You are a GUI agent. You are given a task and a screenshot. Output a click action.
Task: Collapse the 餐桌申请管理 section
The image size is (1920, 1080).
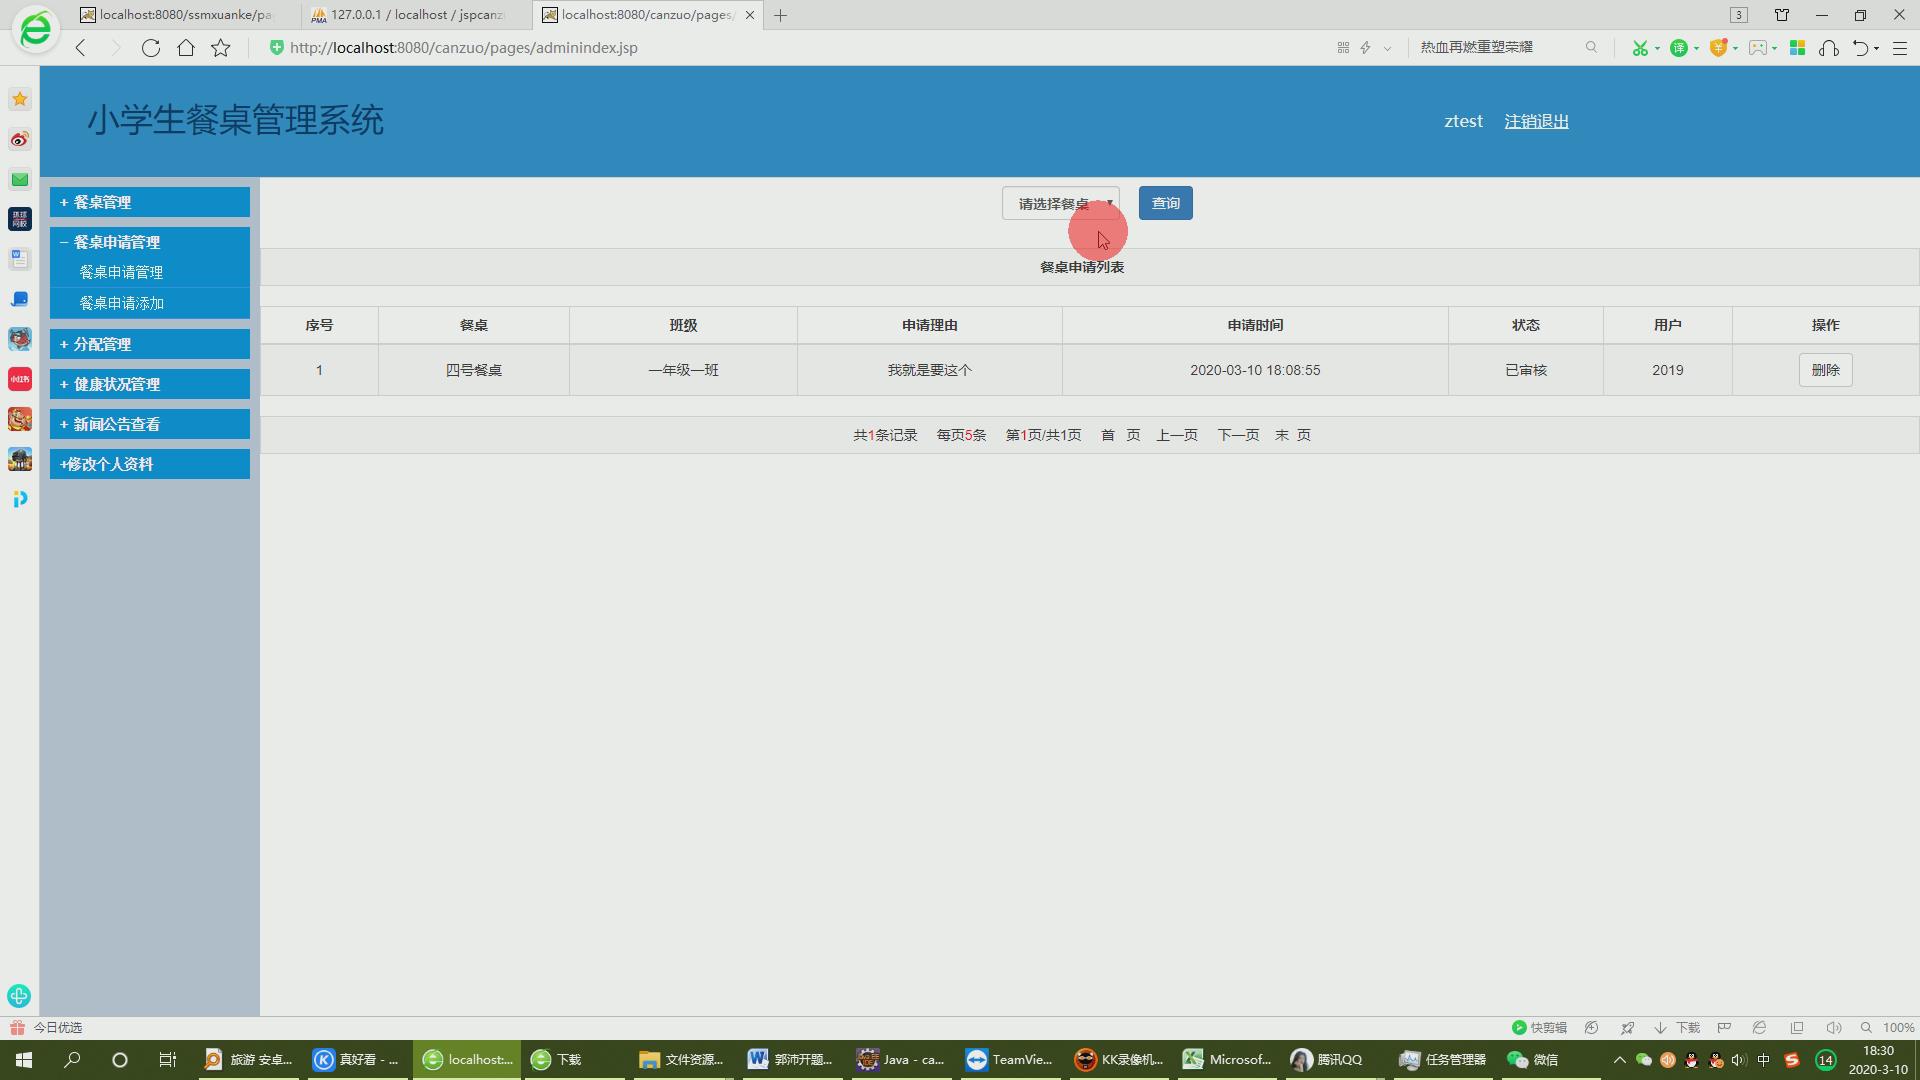coord(150,242)
